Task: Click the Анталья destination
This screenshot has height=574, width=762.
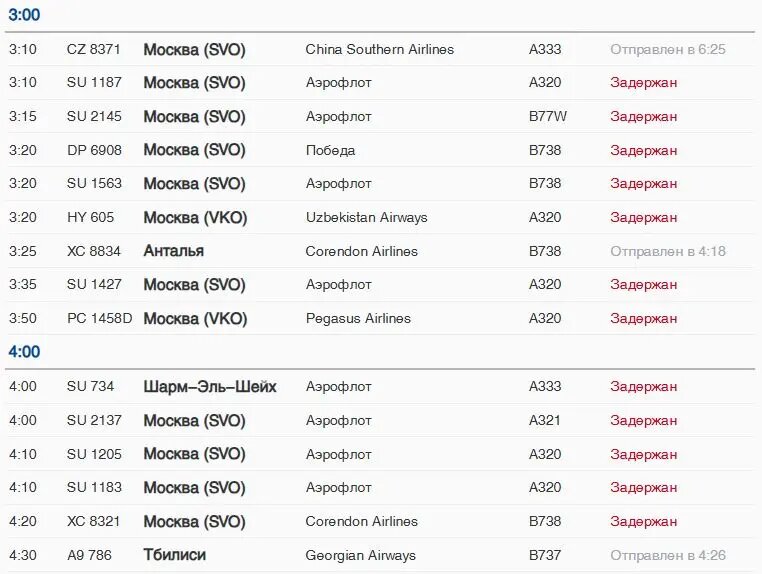Action: pyautogui.click(x=173, y=251)
